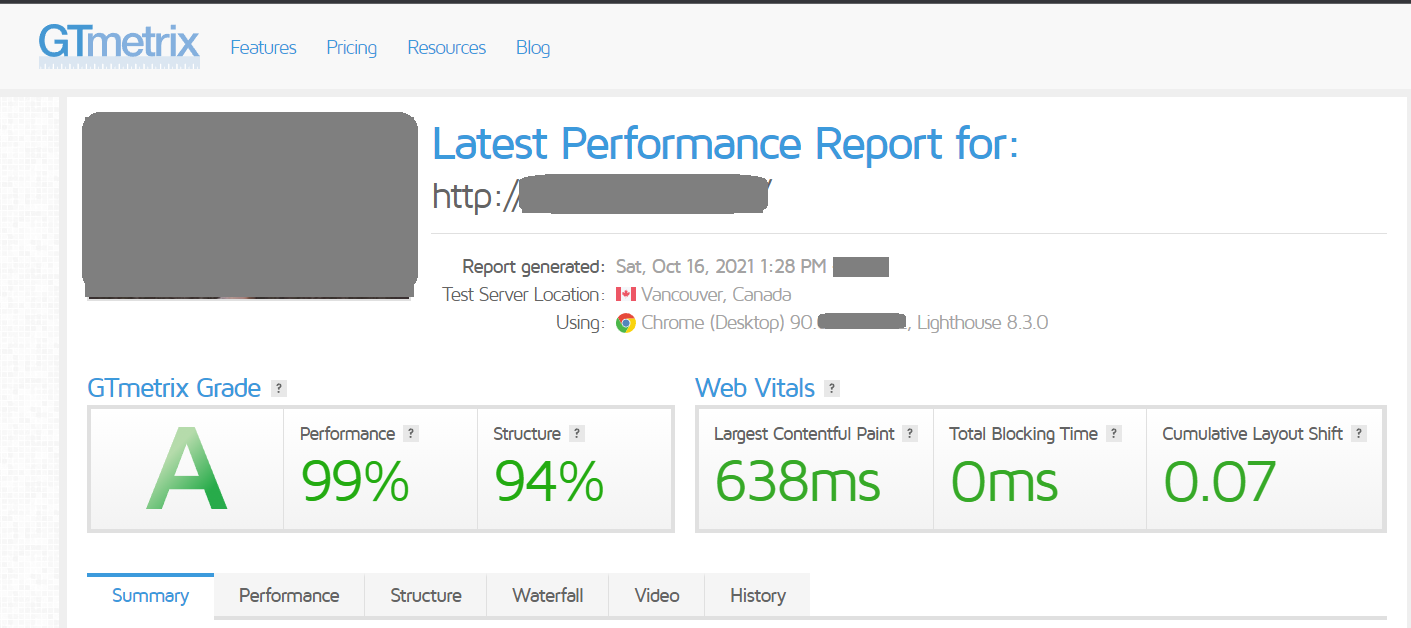Click the GTmetrix logo
Image resolution: width=1411 pixels, height=628 pixels.
[119, 46]
